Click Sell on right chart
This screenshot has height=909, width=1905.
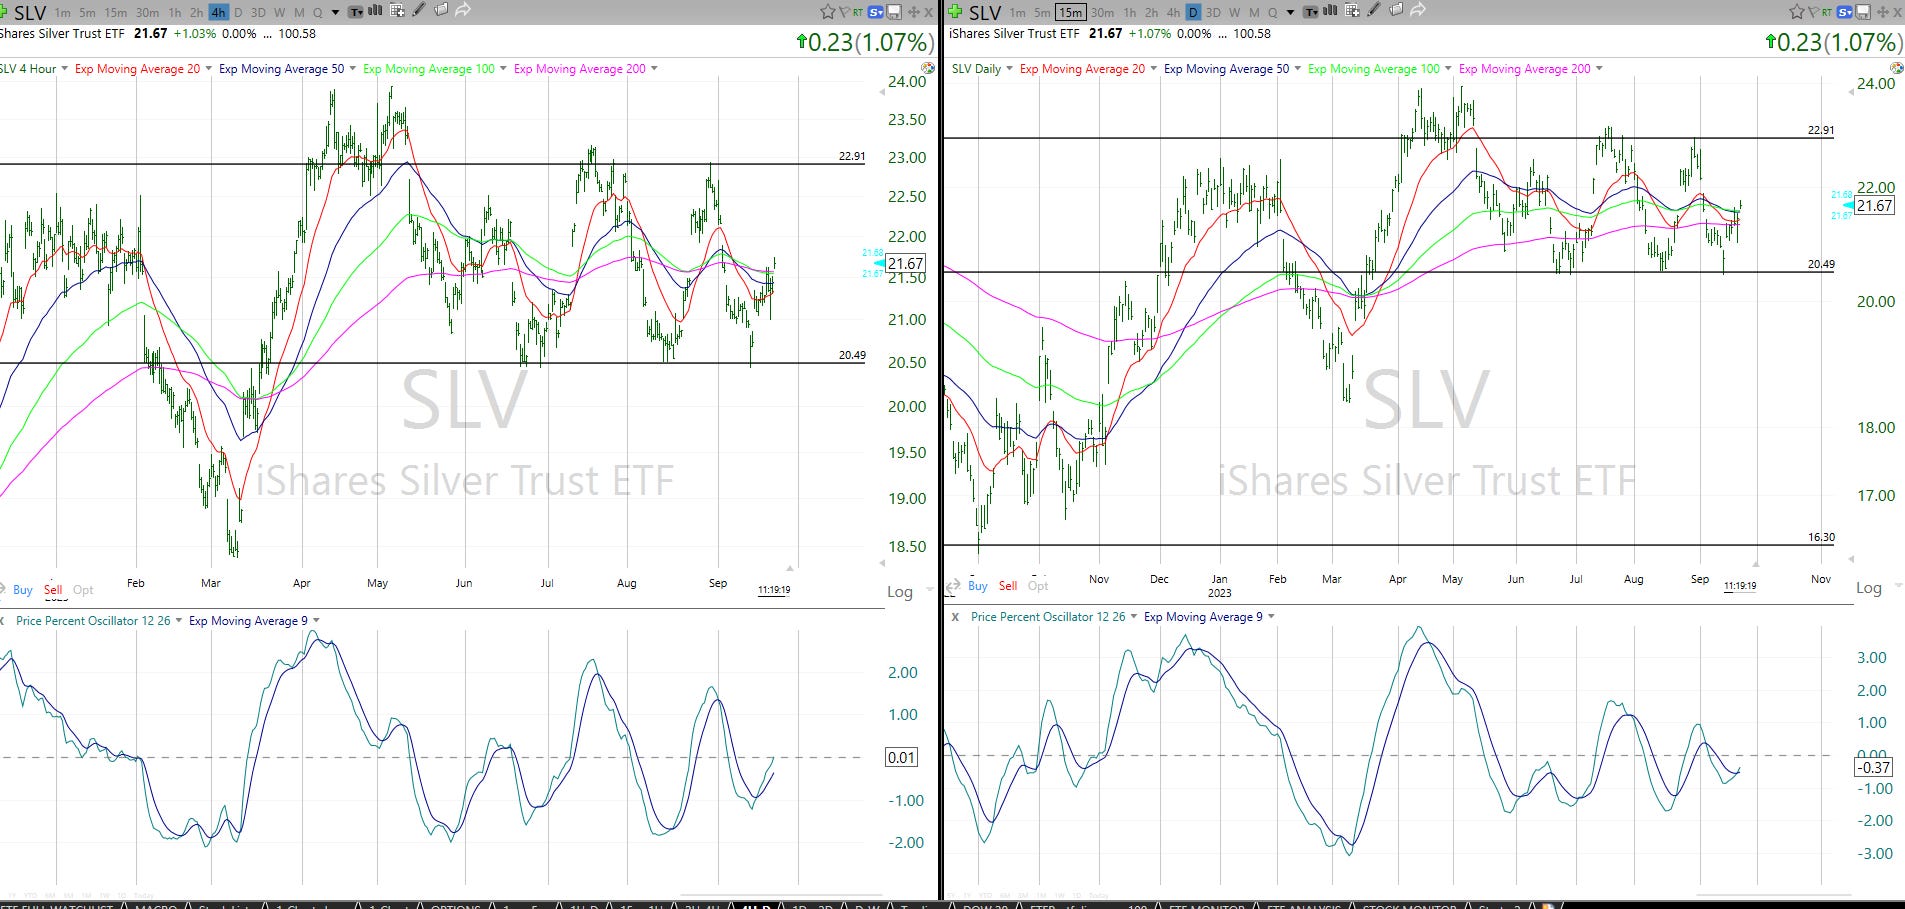[x=1008, y=586]
